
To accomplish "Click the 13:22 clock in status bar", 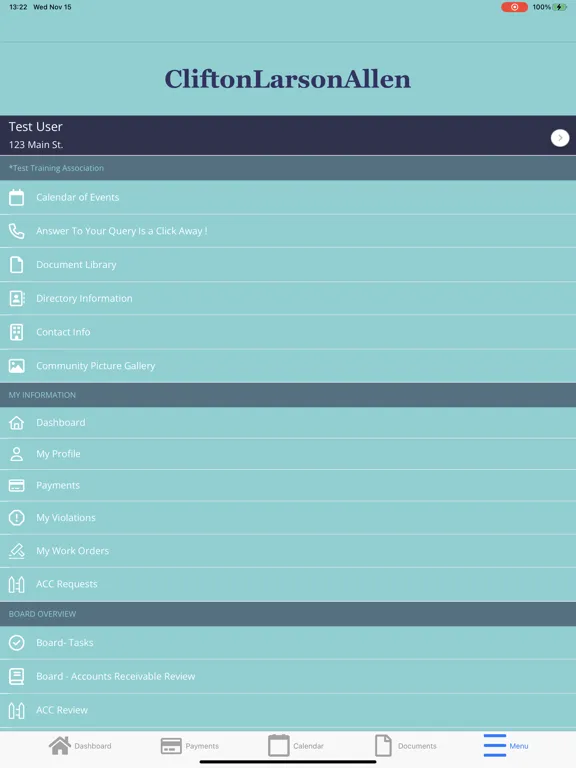I will click(18, 7).
